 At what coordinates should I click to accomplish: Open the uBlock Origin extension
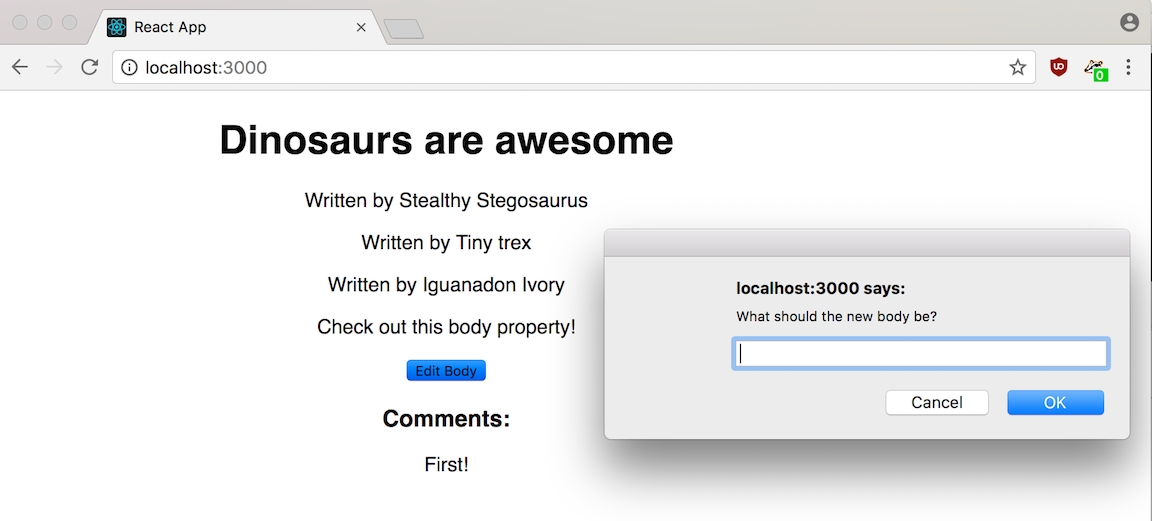point(1058,67)
